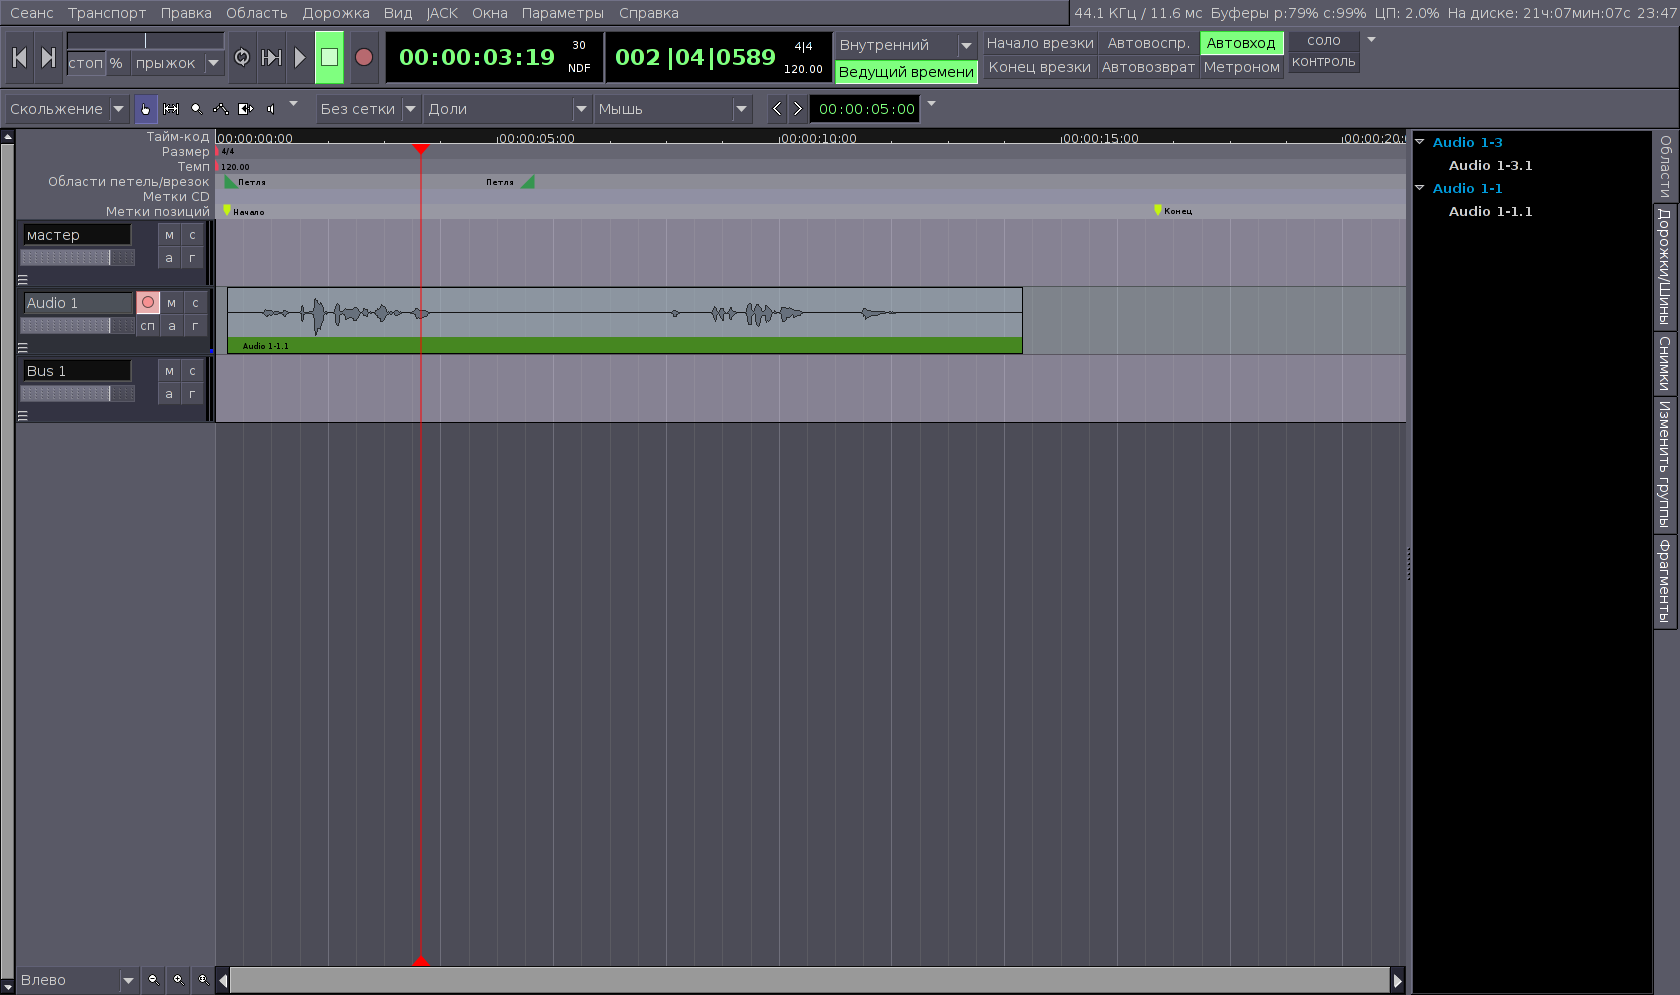The image size is (1680, 995).
Task: Select the audition speaker tool
Action: pyautogui.click(x=271, y=109)
